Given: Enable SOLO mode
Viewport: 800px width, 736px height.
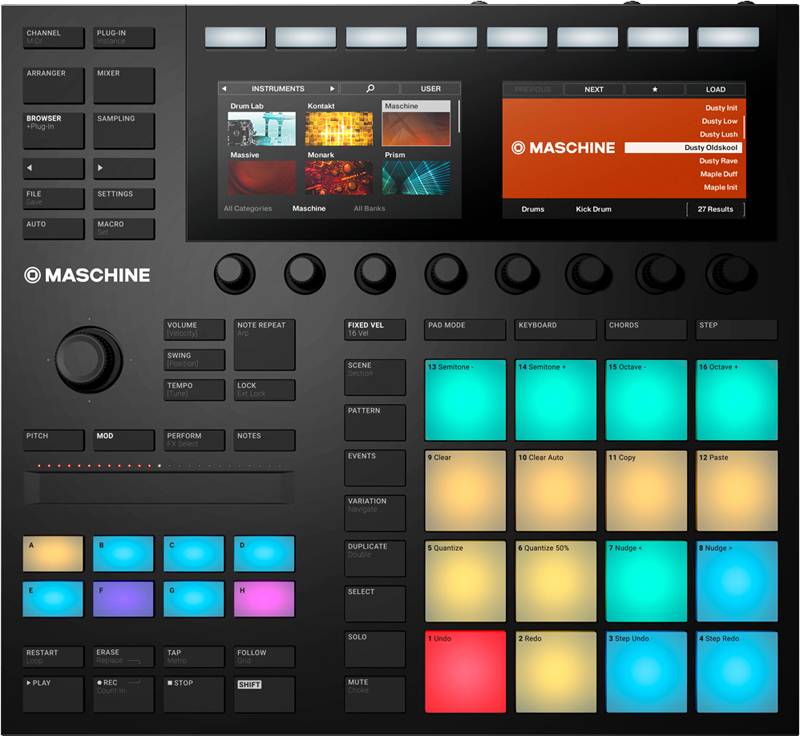Looking at the screenshot, I should point(375,649).
